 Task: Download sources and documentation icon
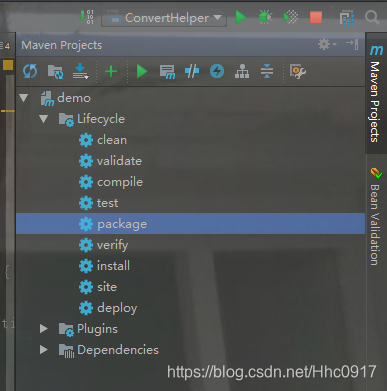coord(81,71)
